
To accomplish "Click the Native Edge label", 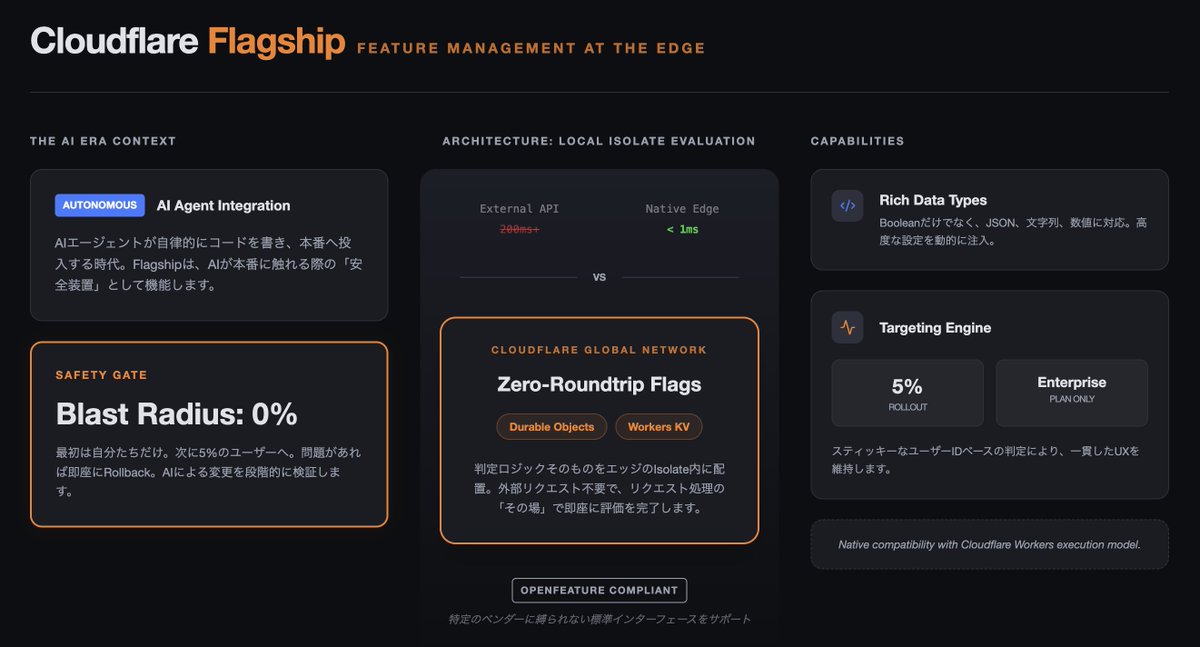I will point(682,209).
